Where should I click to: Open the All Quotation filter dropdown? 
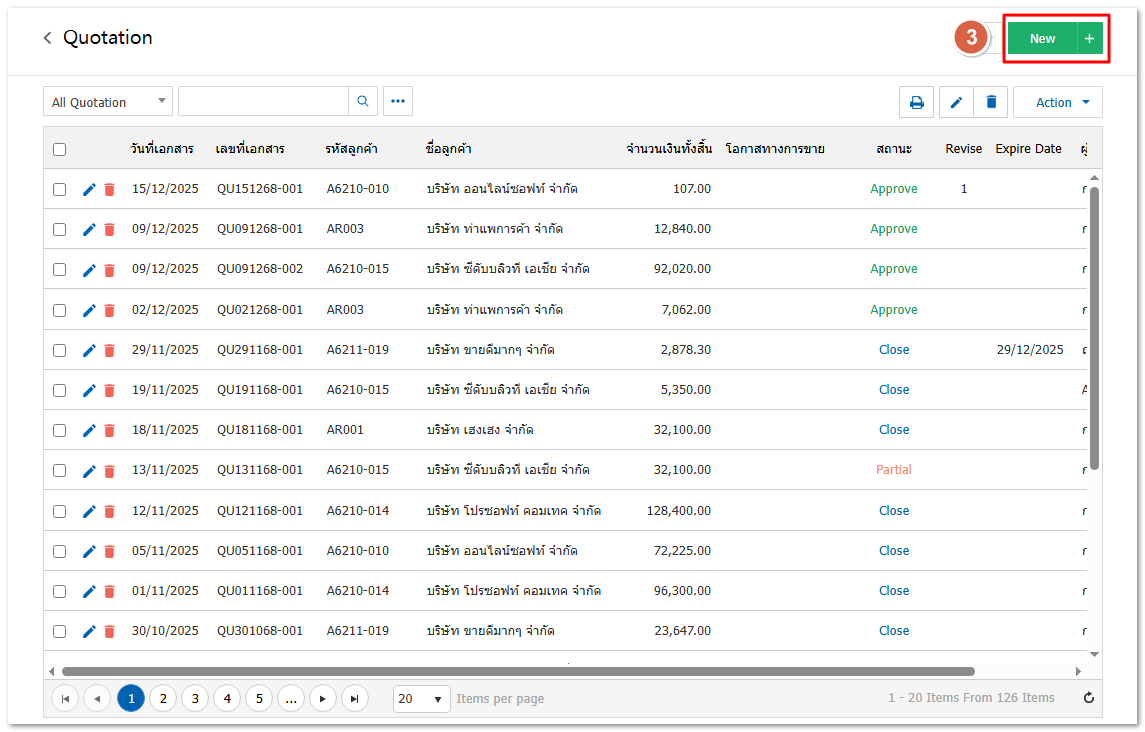point(108,102)
